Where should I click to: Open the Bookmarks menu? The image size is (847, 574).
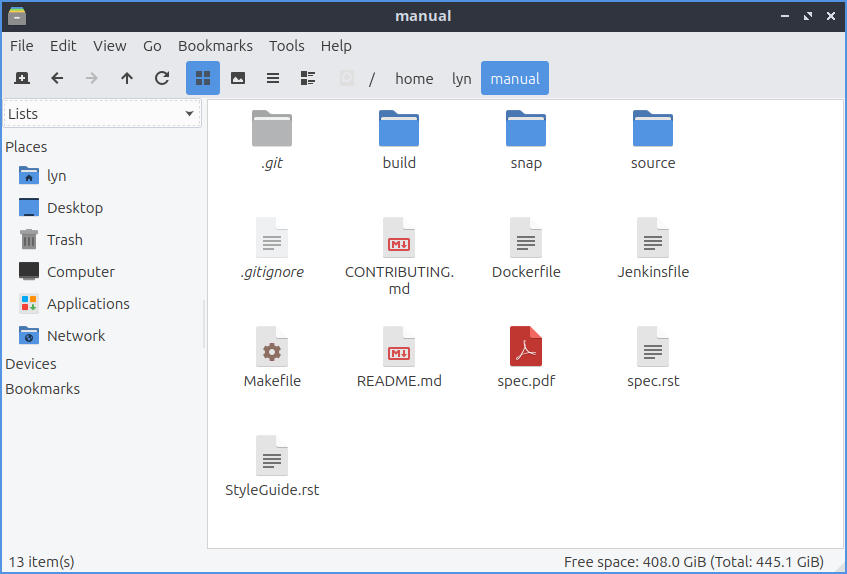pos(215,46)
